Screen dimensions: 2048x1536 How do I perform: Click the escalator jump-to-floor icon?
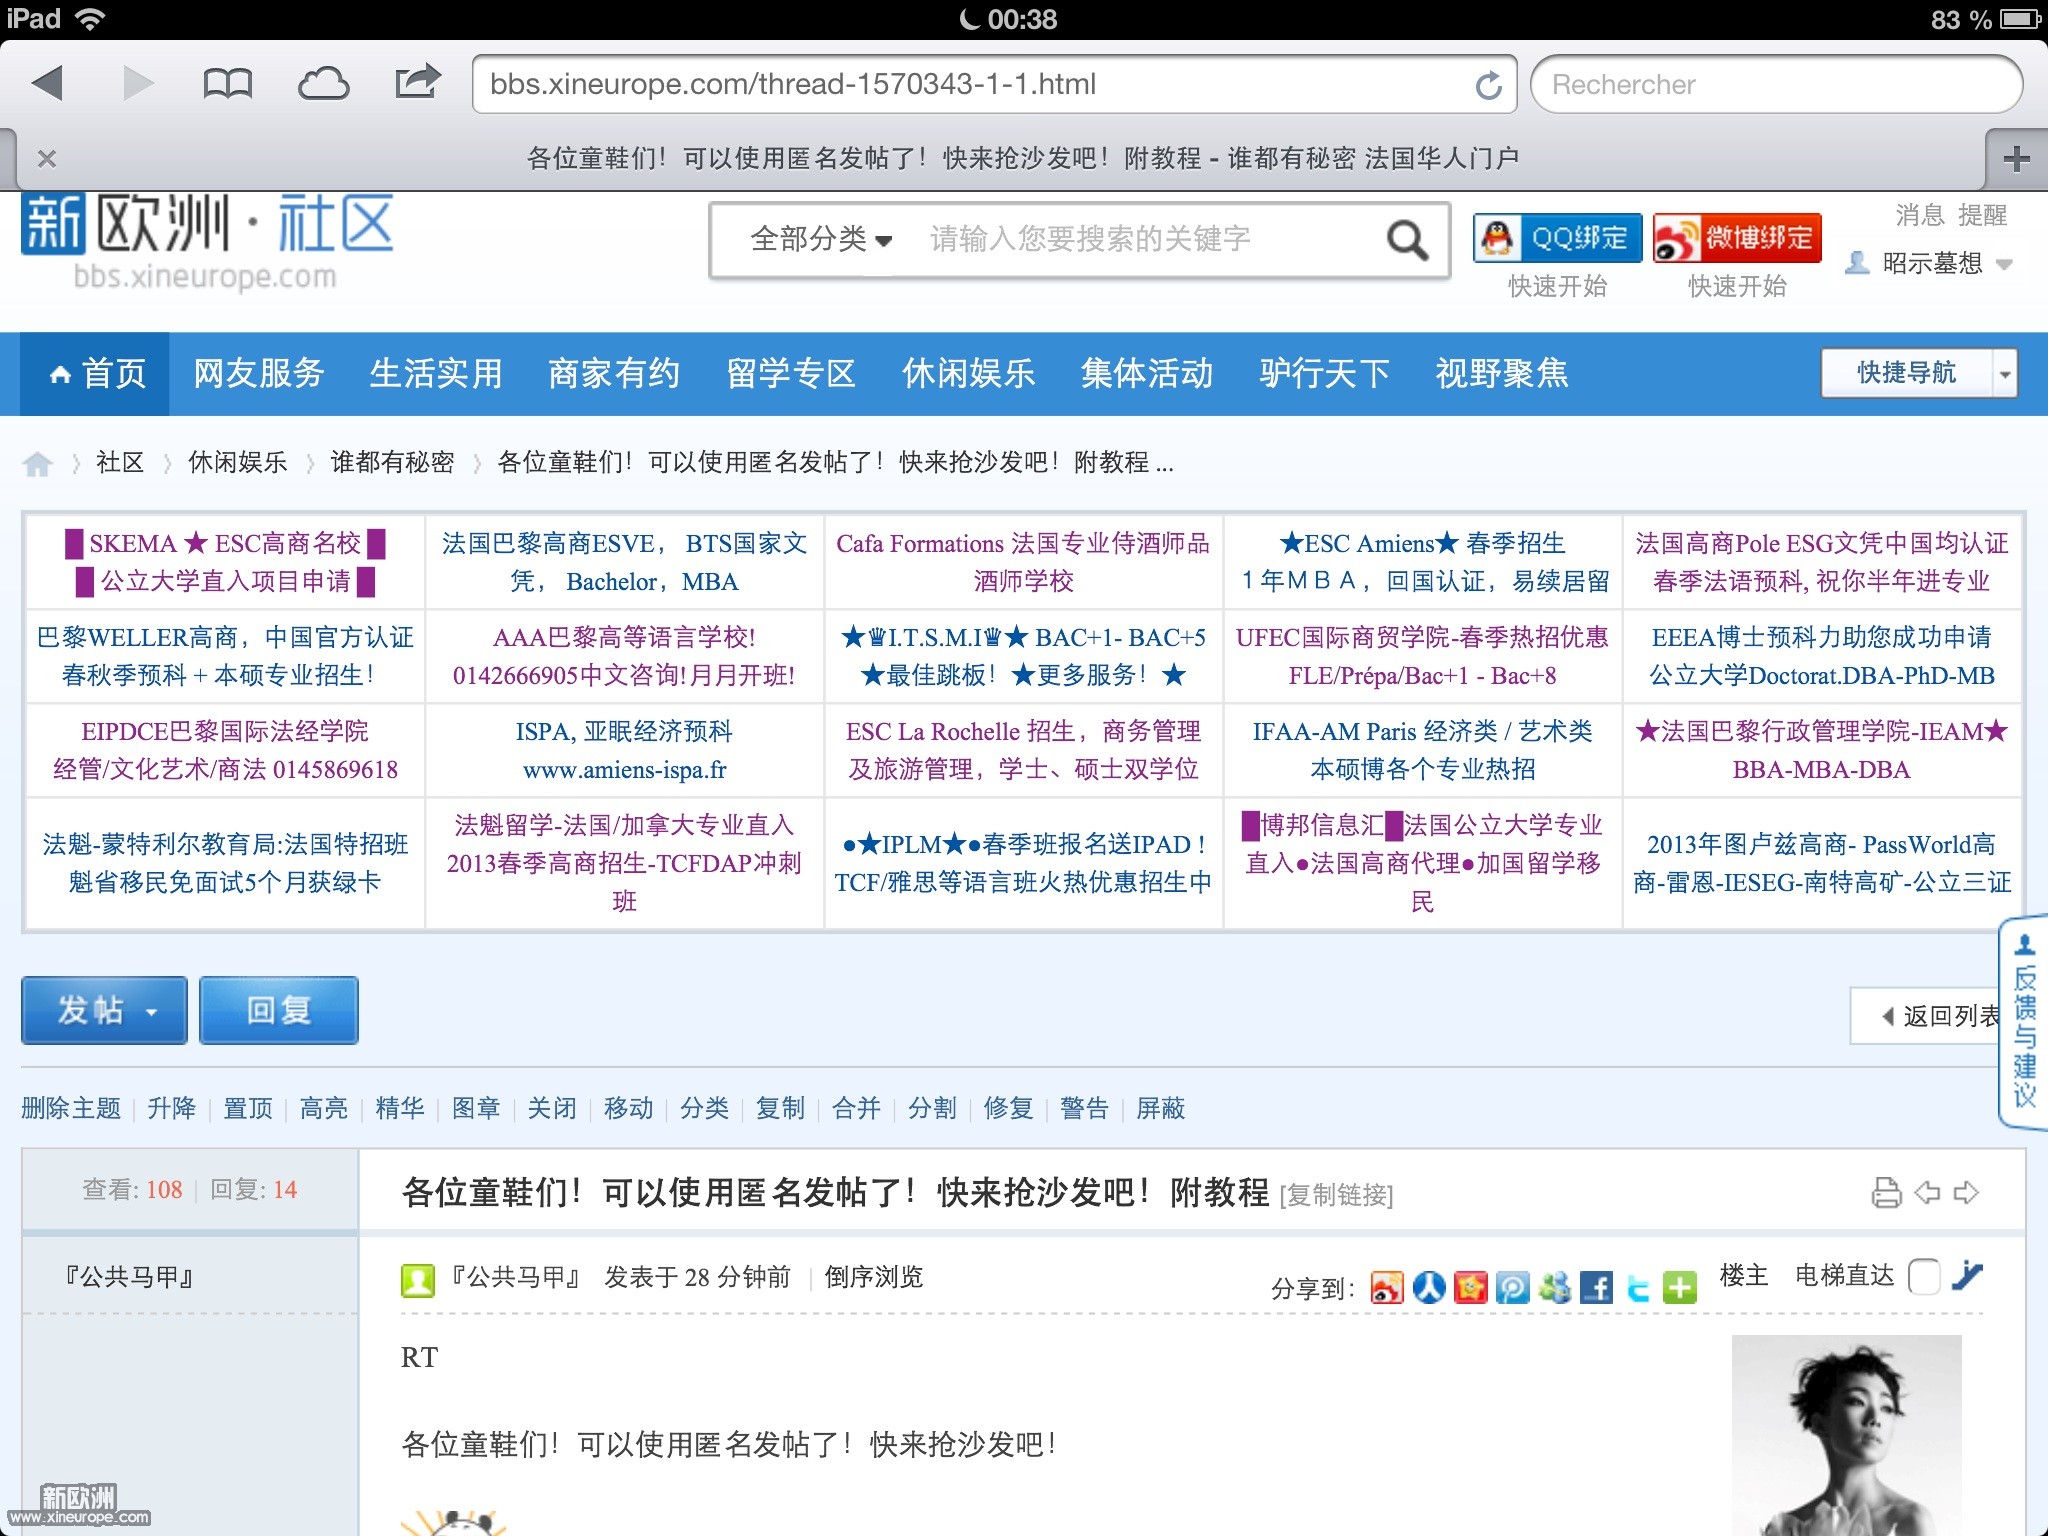(x=1966, y=1276)
